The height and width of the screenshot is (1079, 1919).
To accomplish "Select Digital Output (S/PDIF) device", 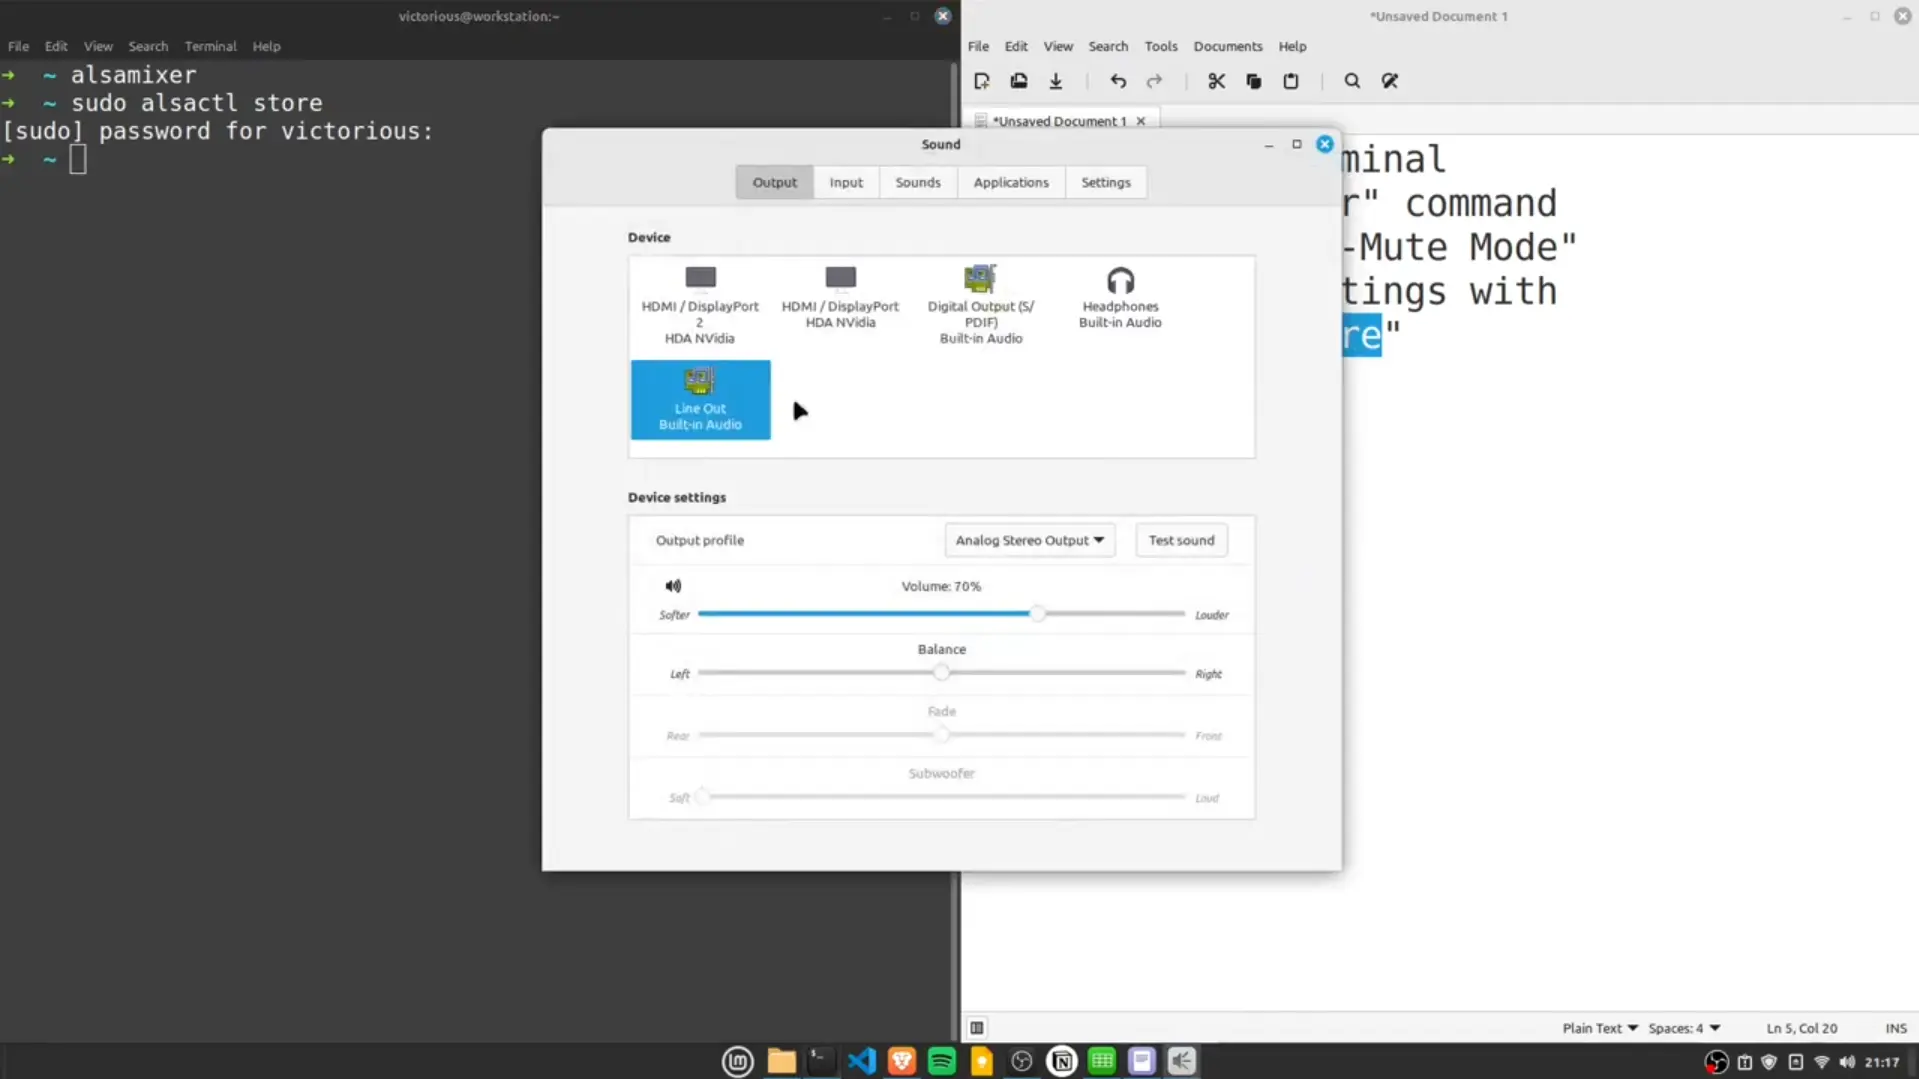I will pos(980,306).
